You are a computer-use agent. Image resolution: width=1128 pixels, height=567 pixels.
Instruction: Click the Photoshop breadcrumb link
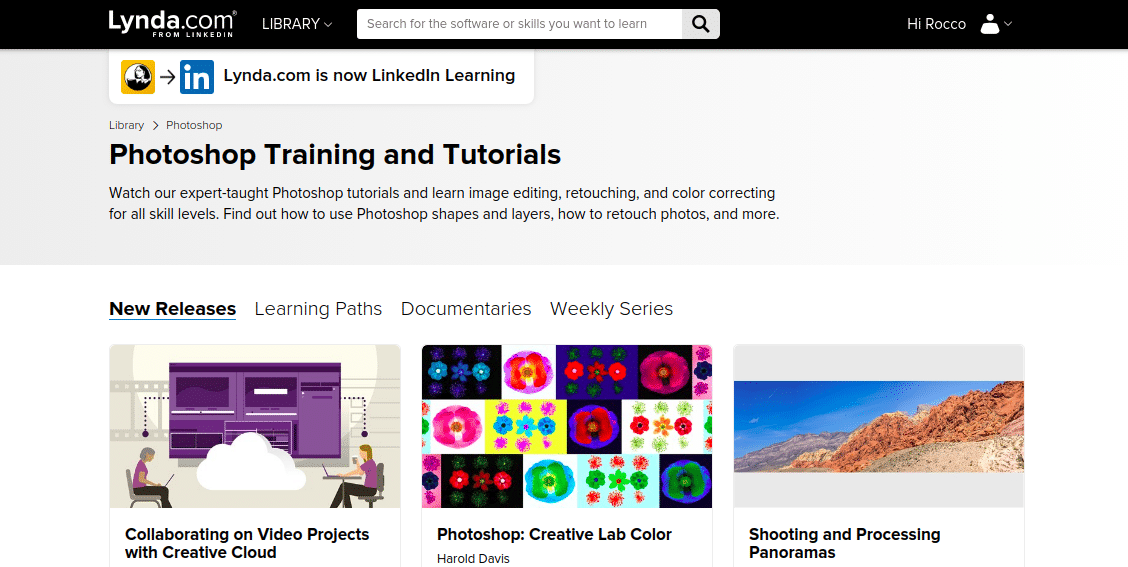point(194,125)
